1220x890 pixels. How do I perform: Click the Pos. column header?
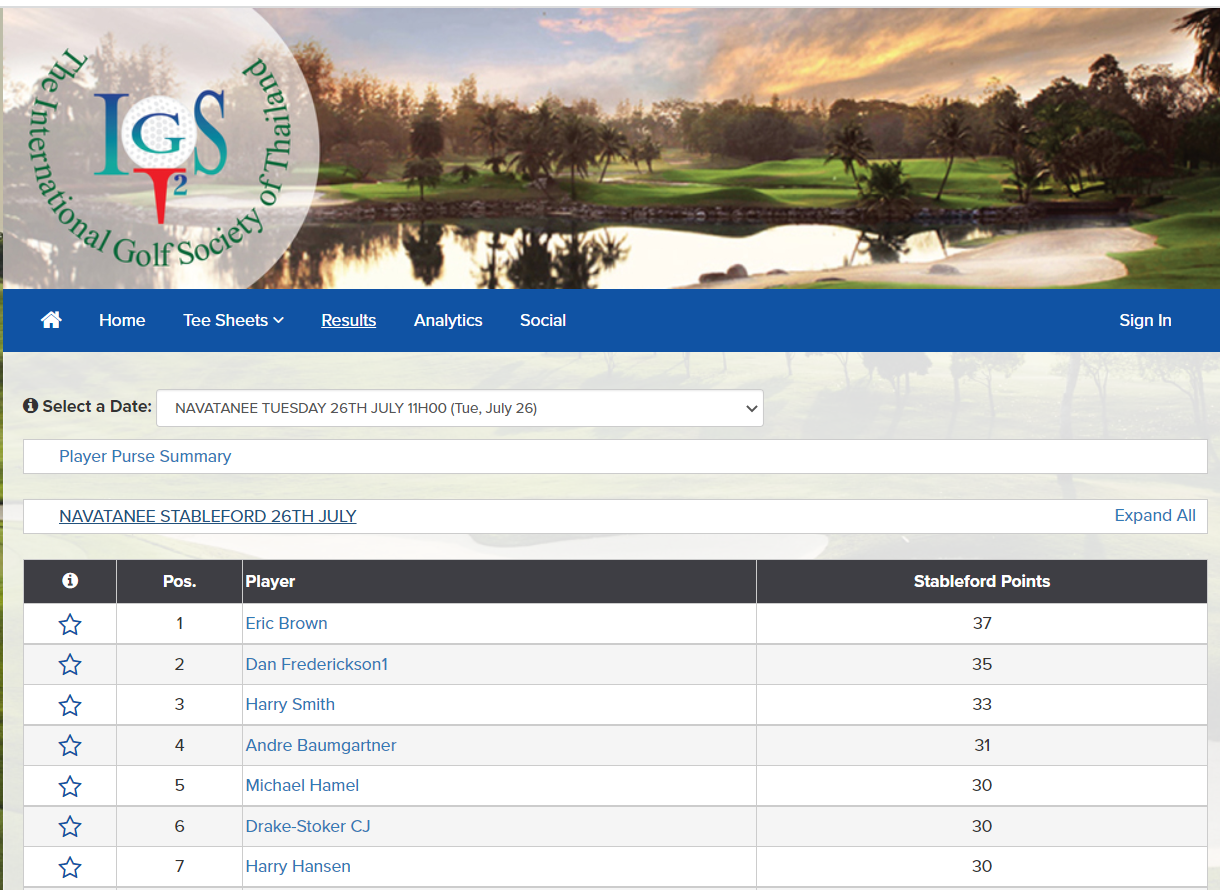pyautogui.click(x=180, y=581)
